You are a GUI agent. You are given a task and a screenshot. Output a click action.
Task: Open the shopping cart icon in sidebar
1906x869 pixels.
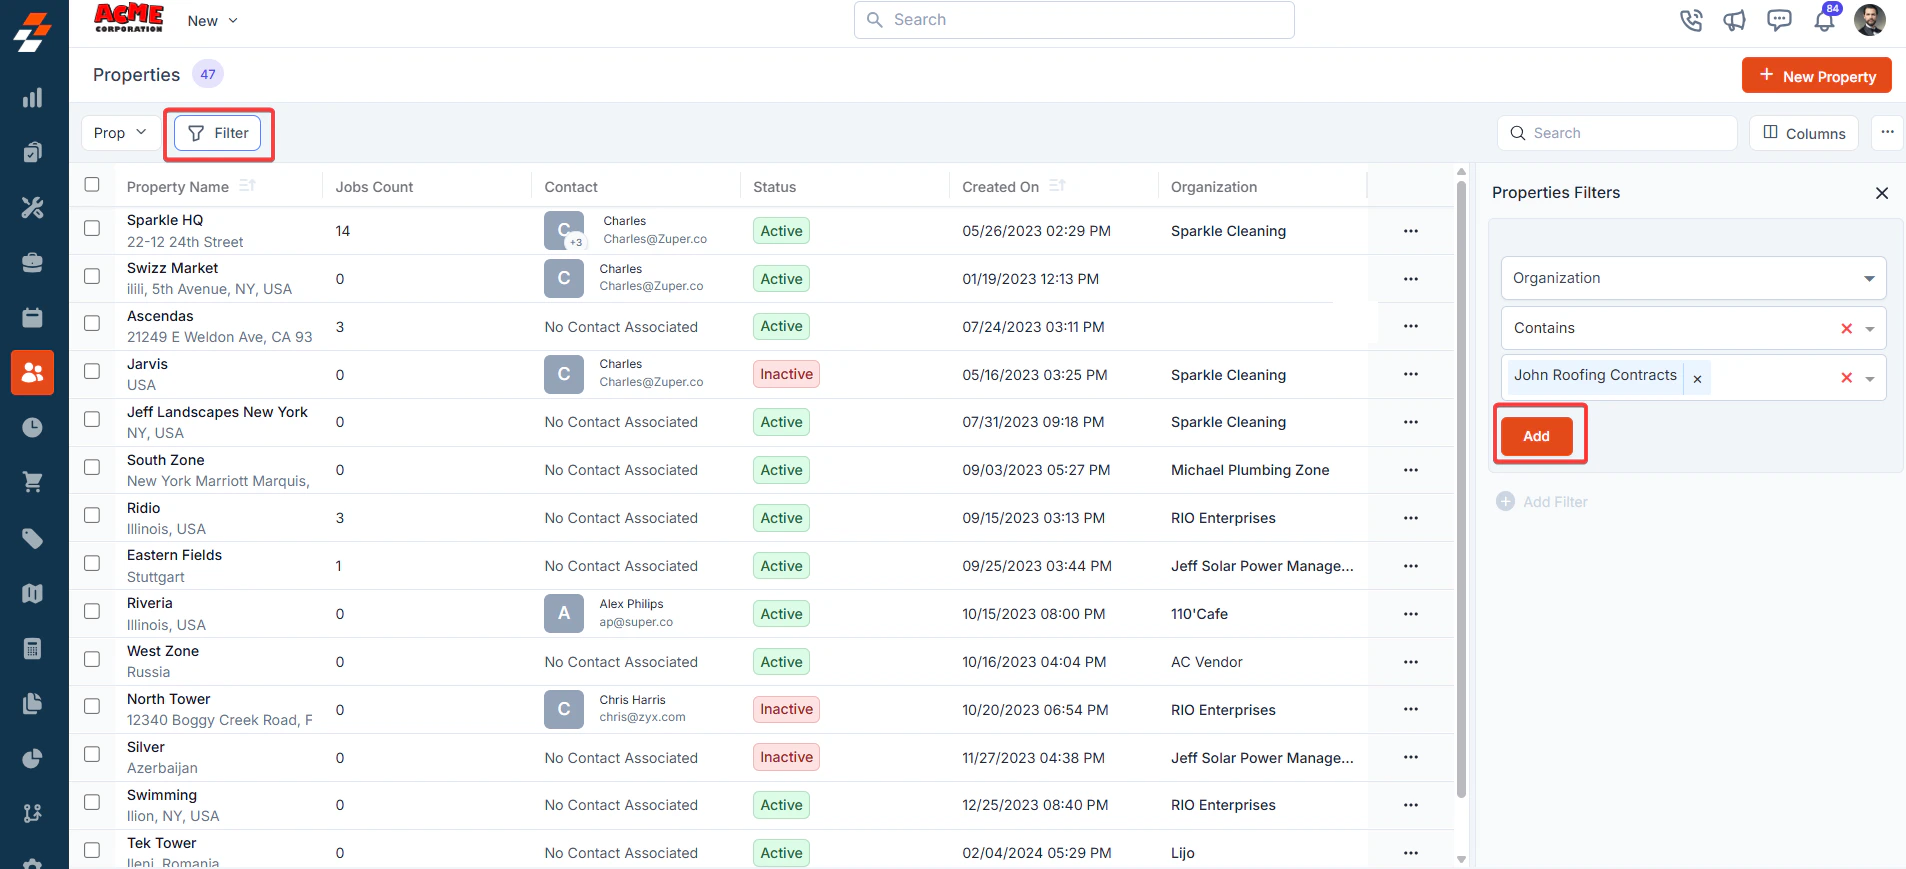click(x=33, y=482)
